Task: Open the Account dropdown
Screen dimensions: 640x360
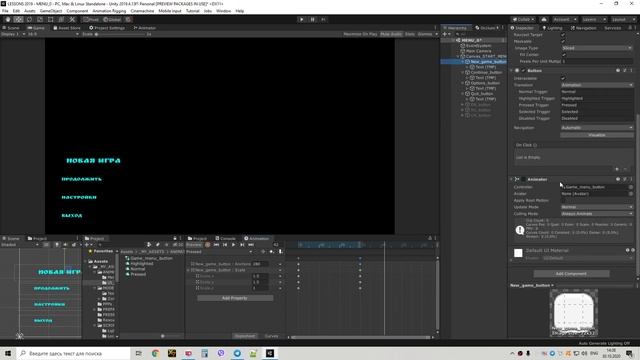Action: [x=564, y=19]
